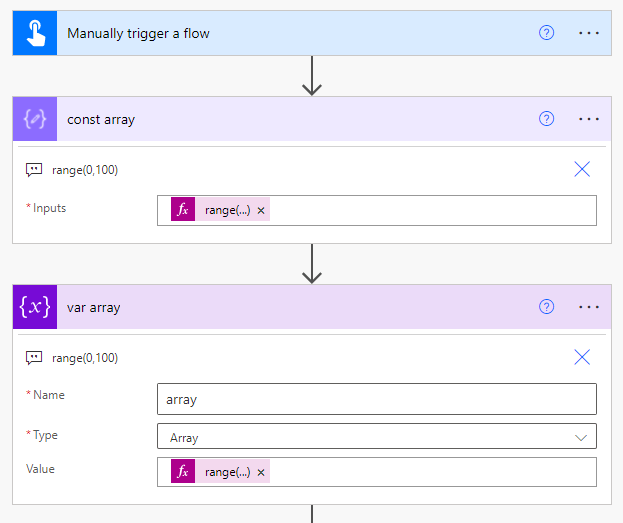This screenshot has height=523, width=623.
Task: Click the Name field containing "array"
Action: click(x=376, y=399)
